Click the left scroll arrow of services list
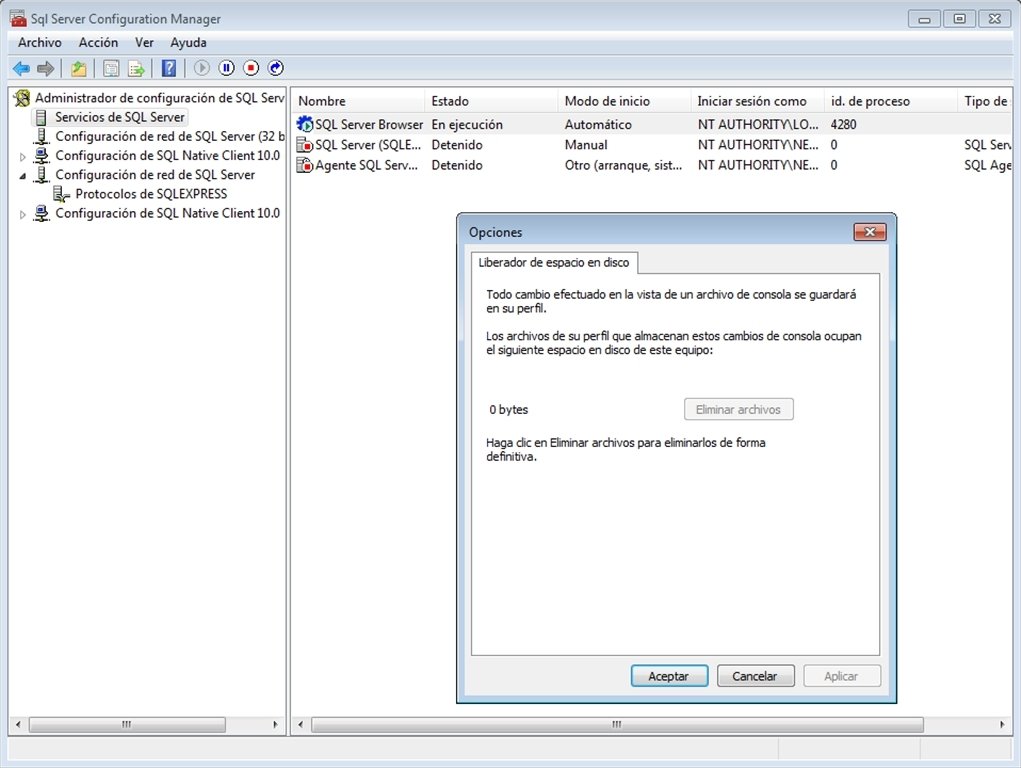This screenshot has height=768, width=1021. pos(300,724)
